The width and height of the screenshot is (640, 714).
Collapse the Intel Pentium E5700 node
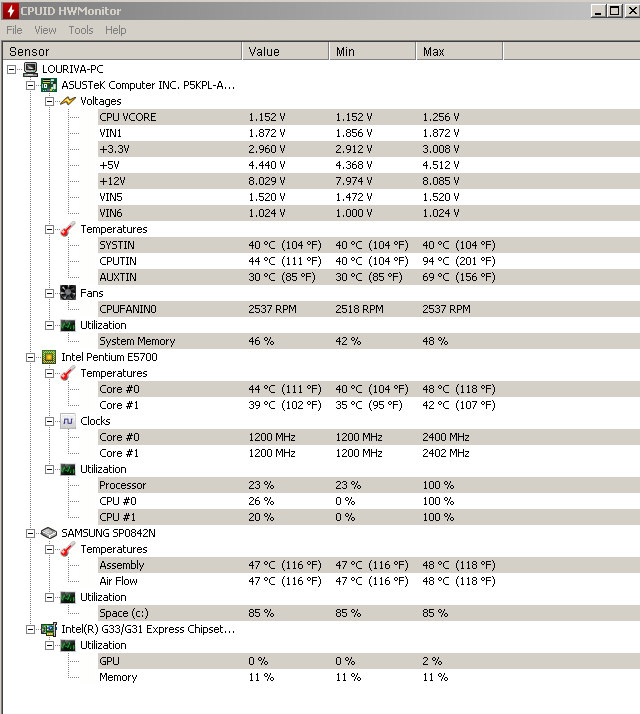tap(31, 357)
